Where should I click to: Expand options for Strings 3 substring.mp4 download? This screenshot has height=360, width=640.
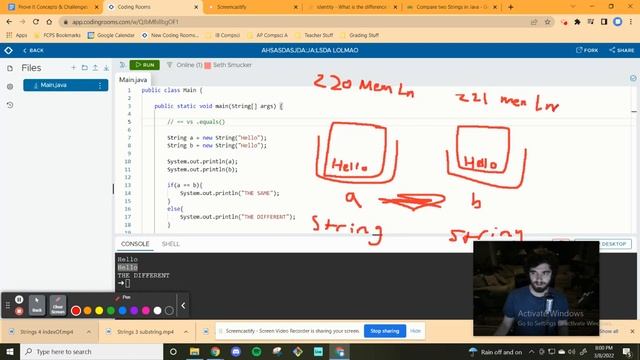(x=186, y=332)
